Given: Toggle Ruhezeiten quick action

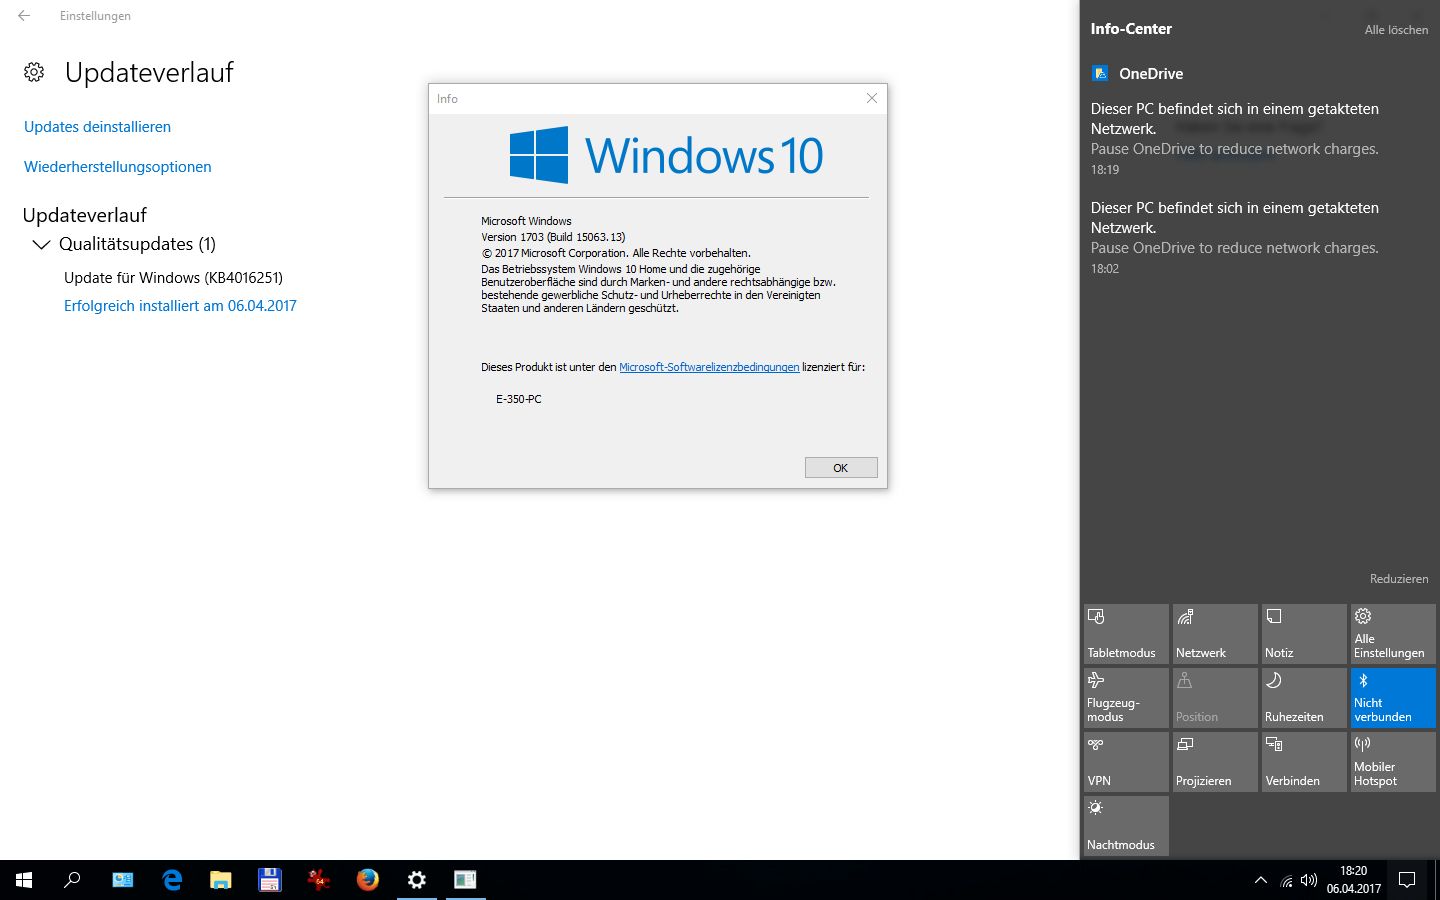Looking at the screenshot, I should [x=1304, y=697].
